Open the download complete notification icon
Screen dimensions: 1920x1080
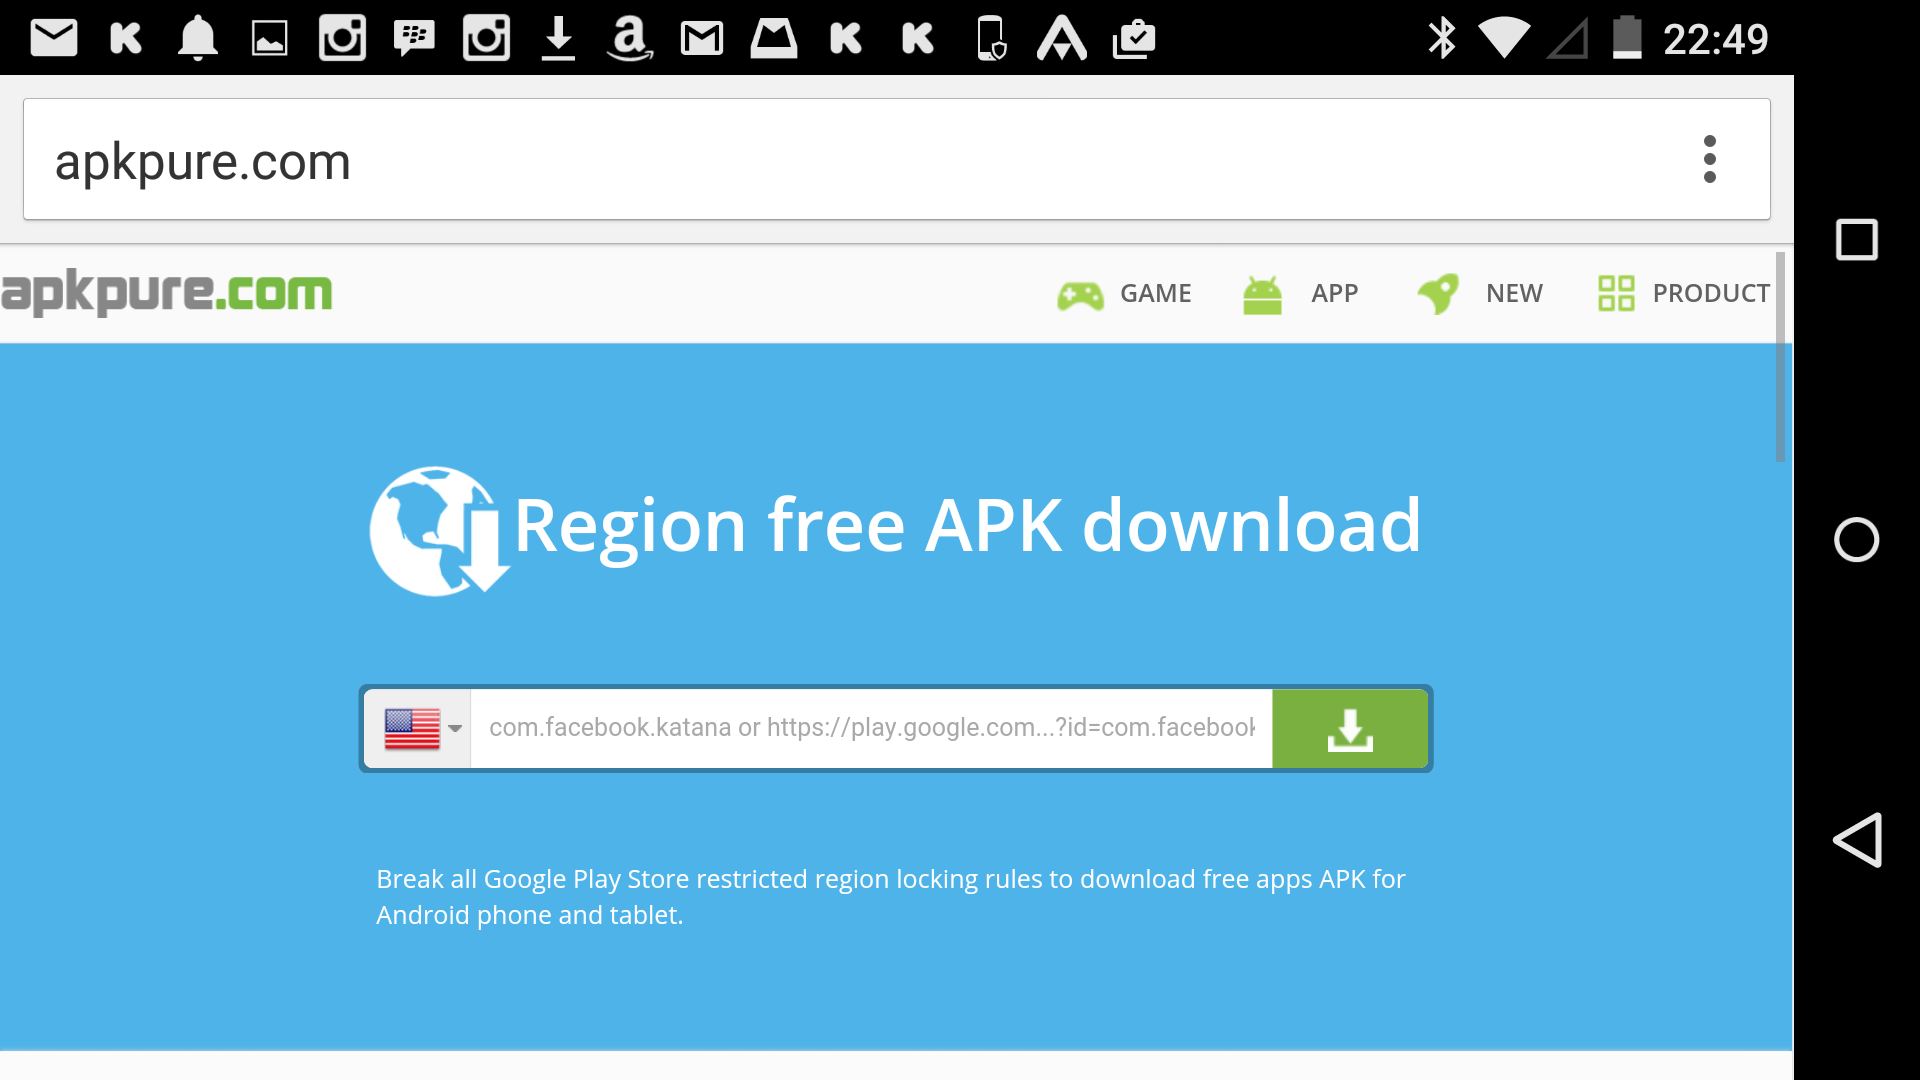click(558, 39)
